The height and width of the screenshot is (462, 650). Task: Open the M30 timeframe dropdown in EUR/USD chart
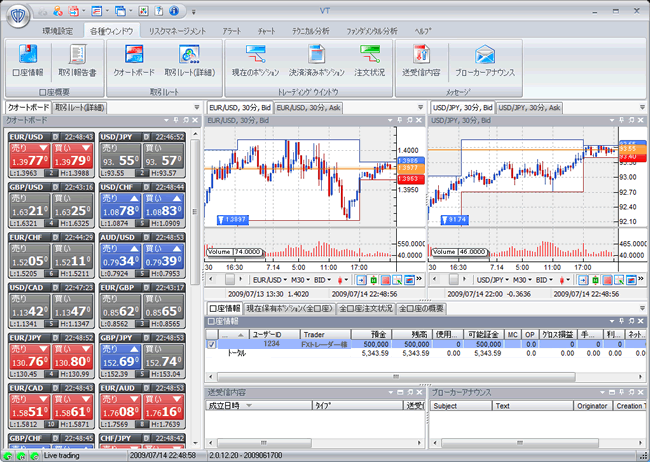coord(300,280)
